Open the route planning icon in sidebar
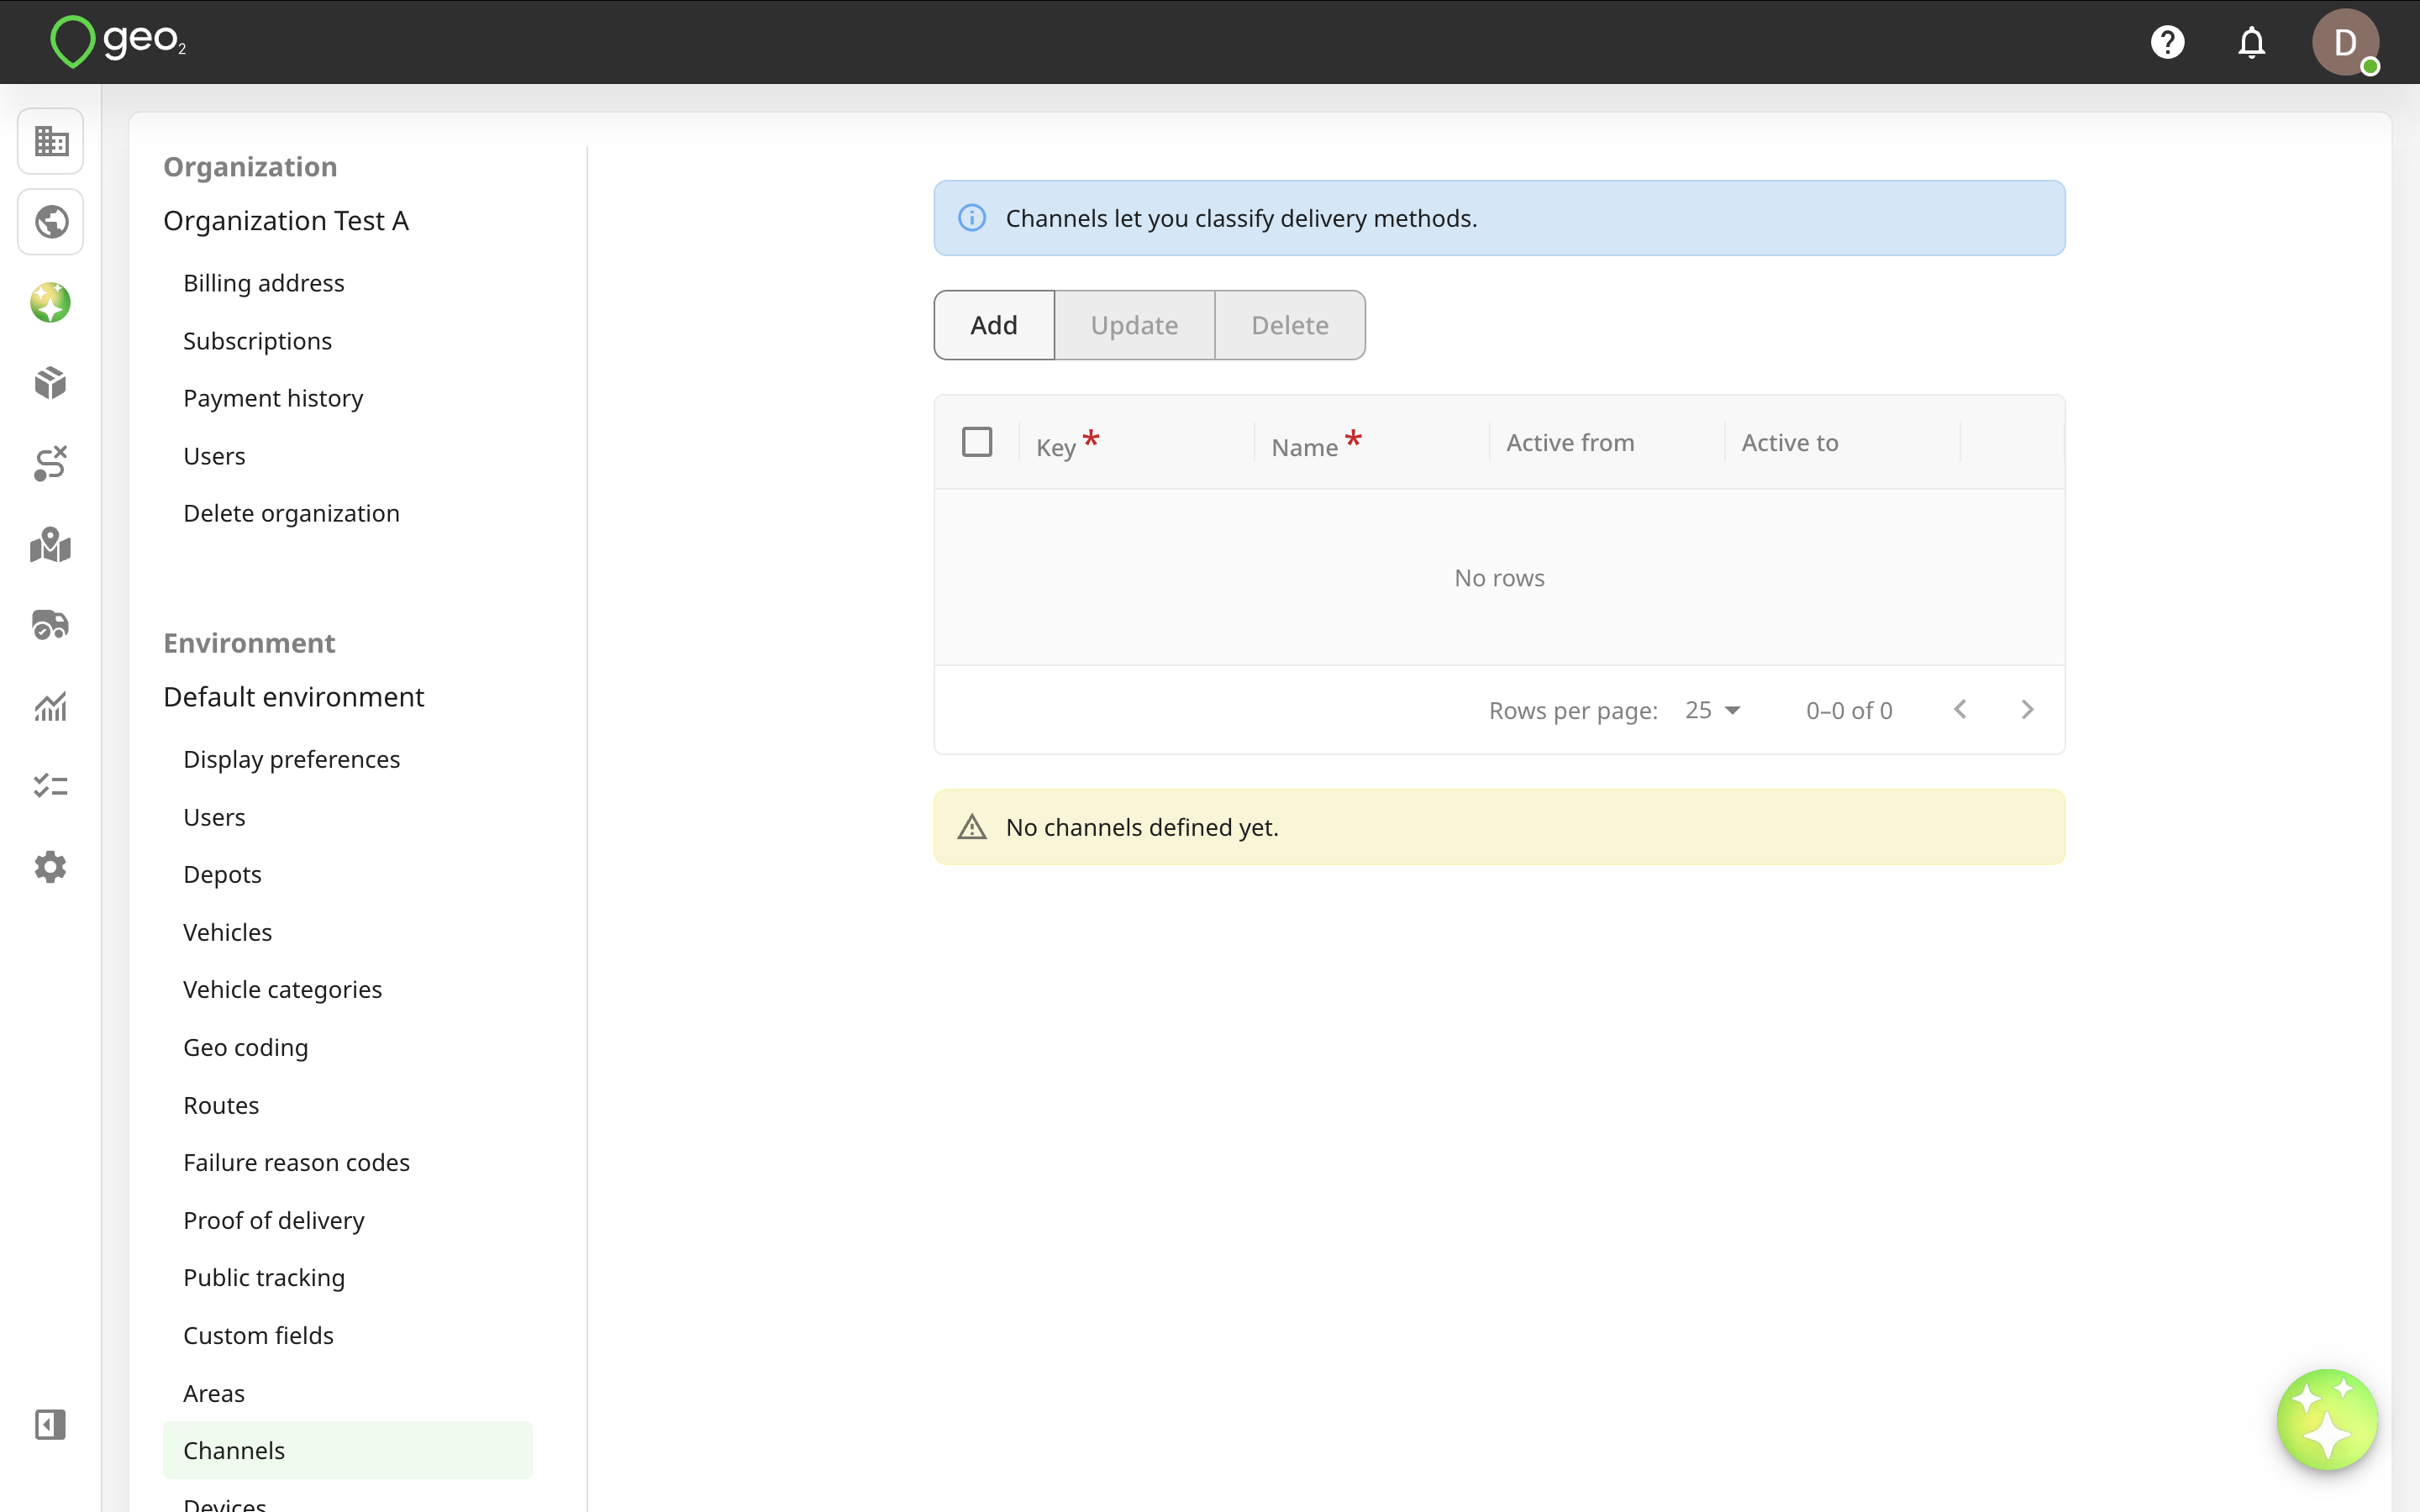This screenshot has width=2420, height=1512. 51,464
